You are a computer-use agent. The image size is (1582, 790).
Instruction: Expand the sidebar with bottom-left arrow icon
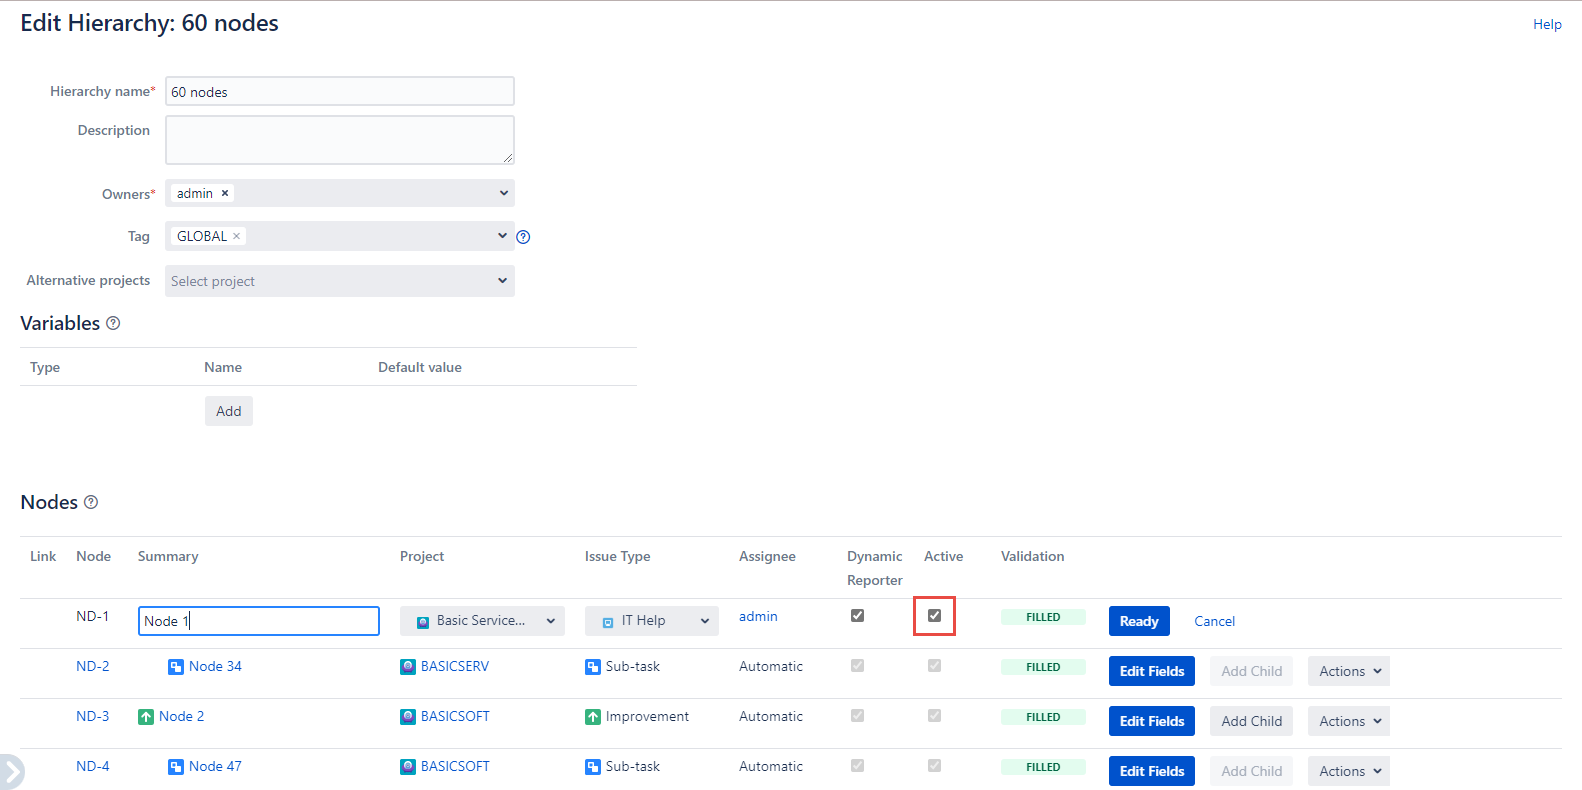(11, 772)
